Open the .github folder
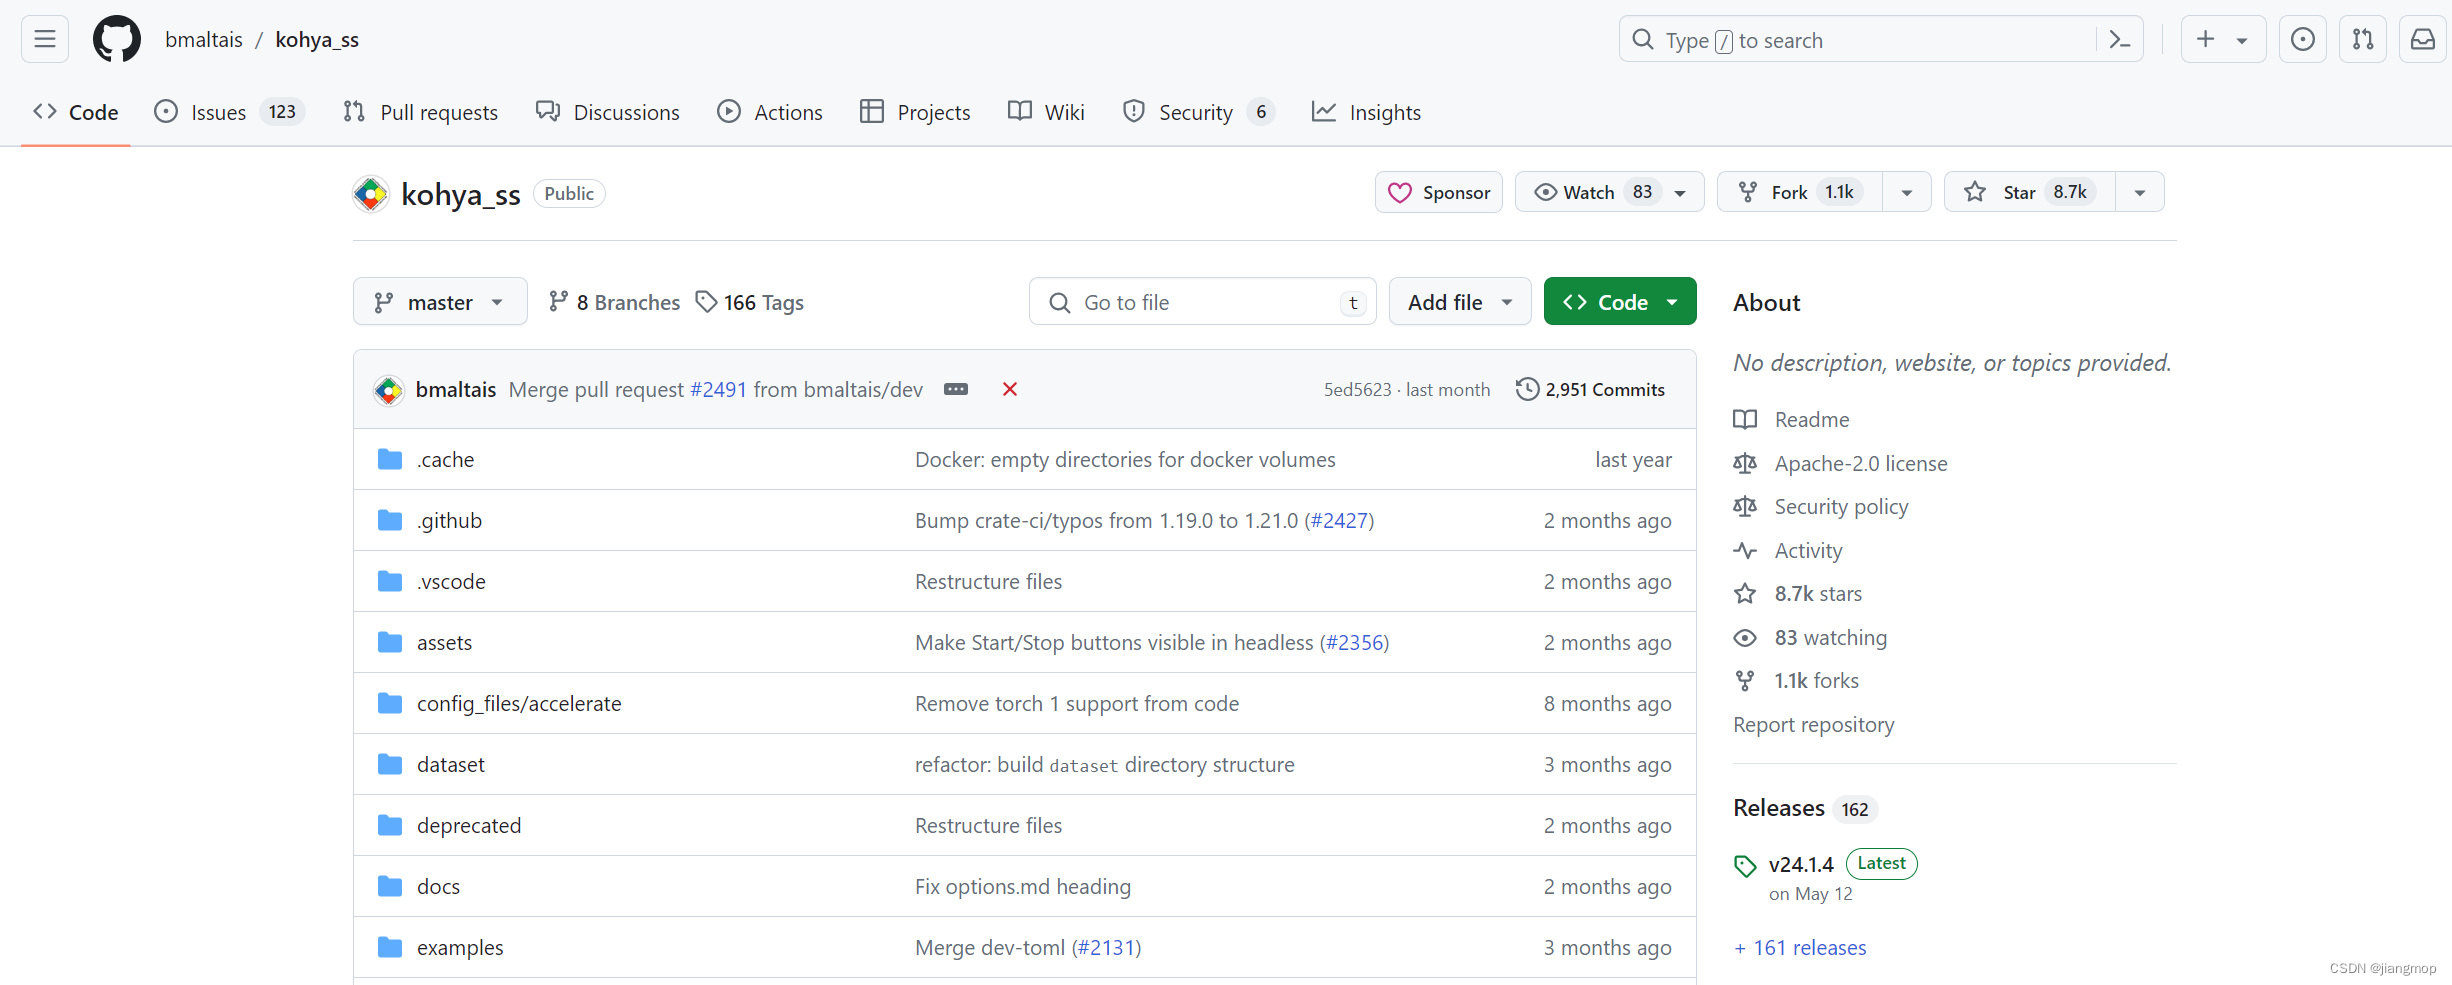Screen dimensions: 2452x985 449,521
